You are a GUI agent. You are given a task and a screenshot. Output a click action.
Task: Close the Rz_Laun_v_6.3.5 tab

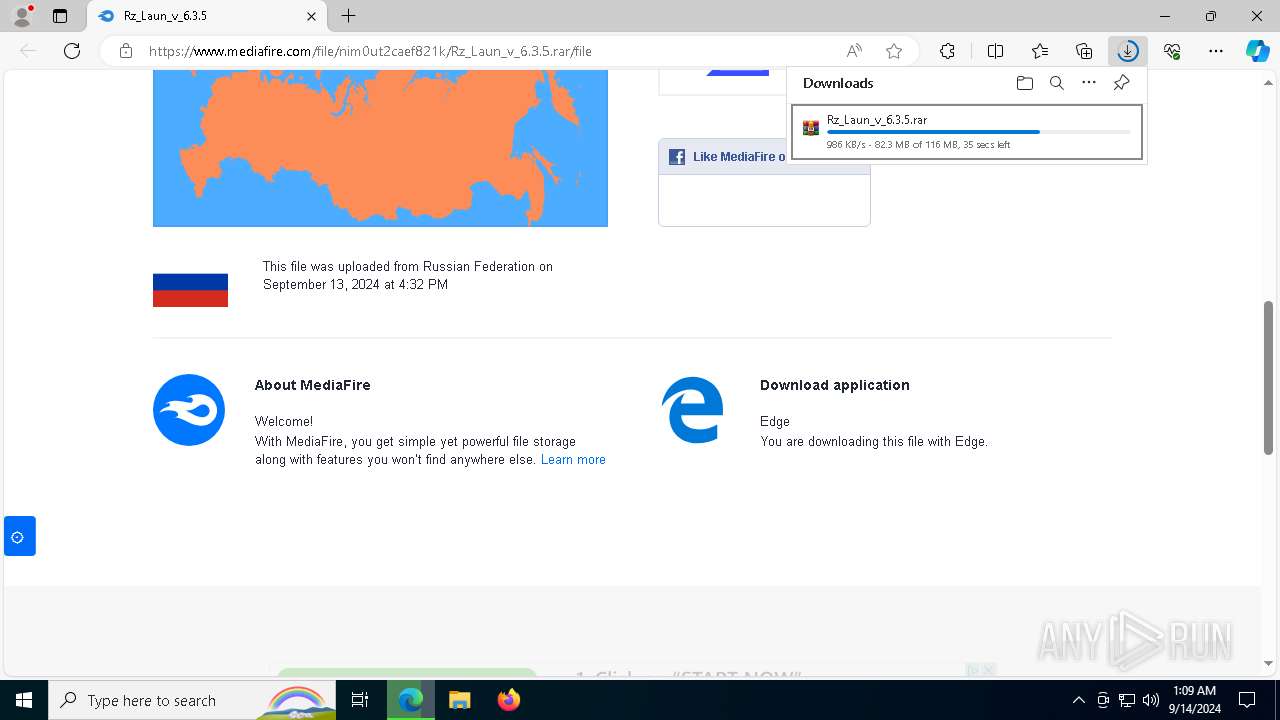(x=311, y=16)
